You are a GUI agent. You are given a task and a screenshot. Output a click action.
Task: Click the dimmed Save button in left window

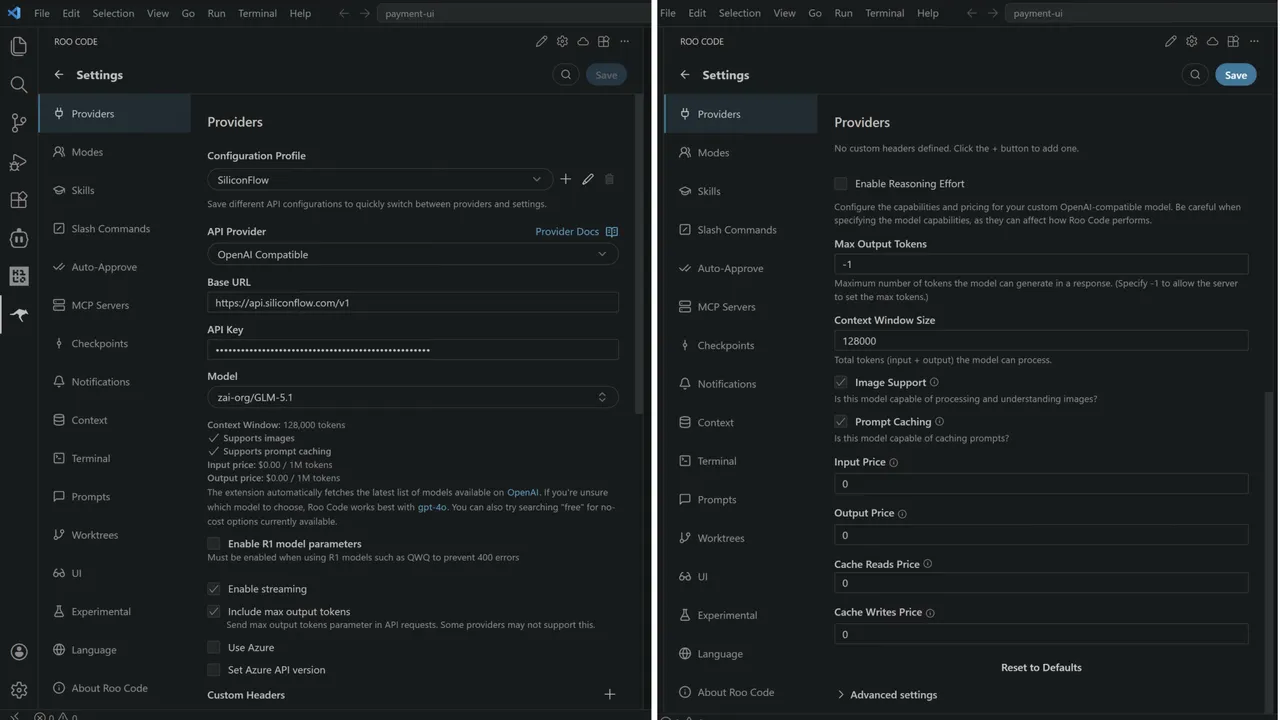tap(606, 75)
